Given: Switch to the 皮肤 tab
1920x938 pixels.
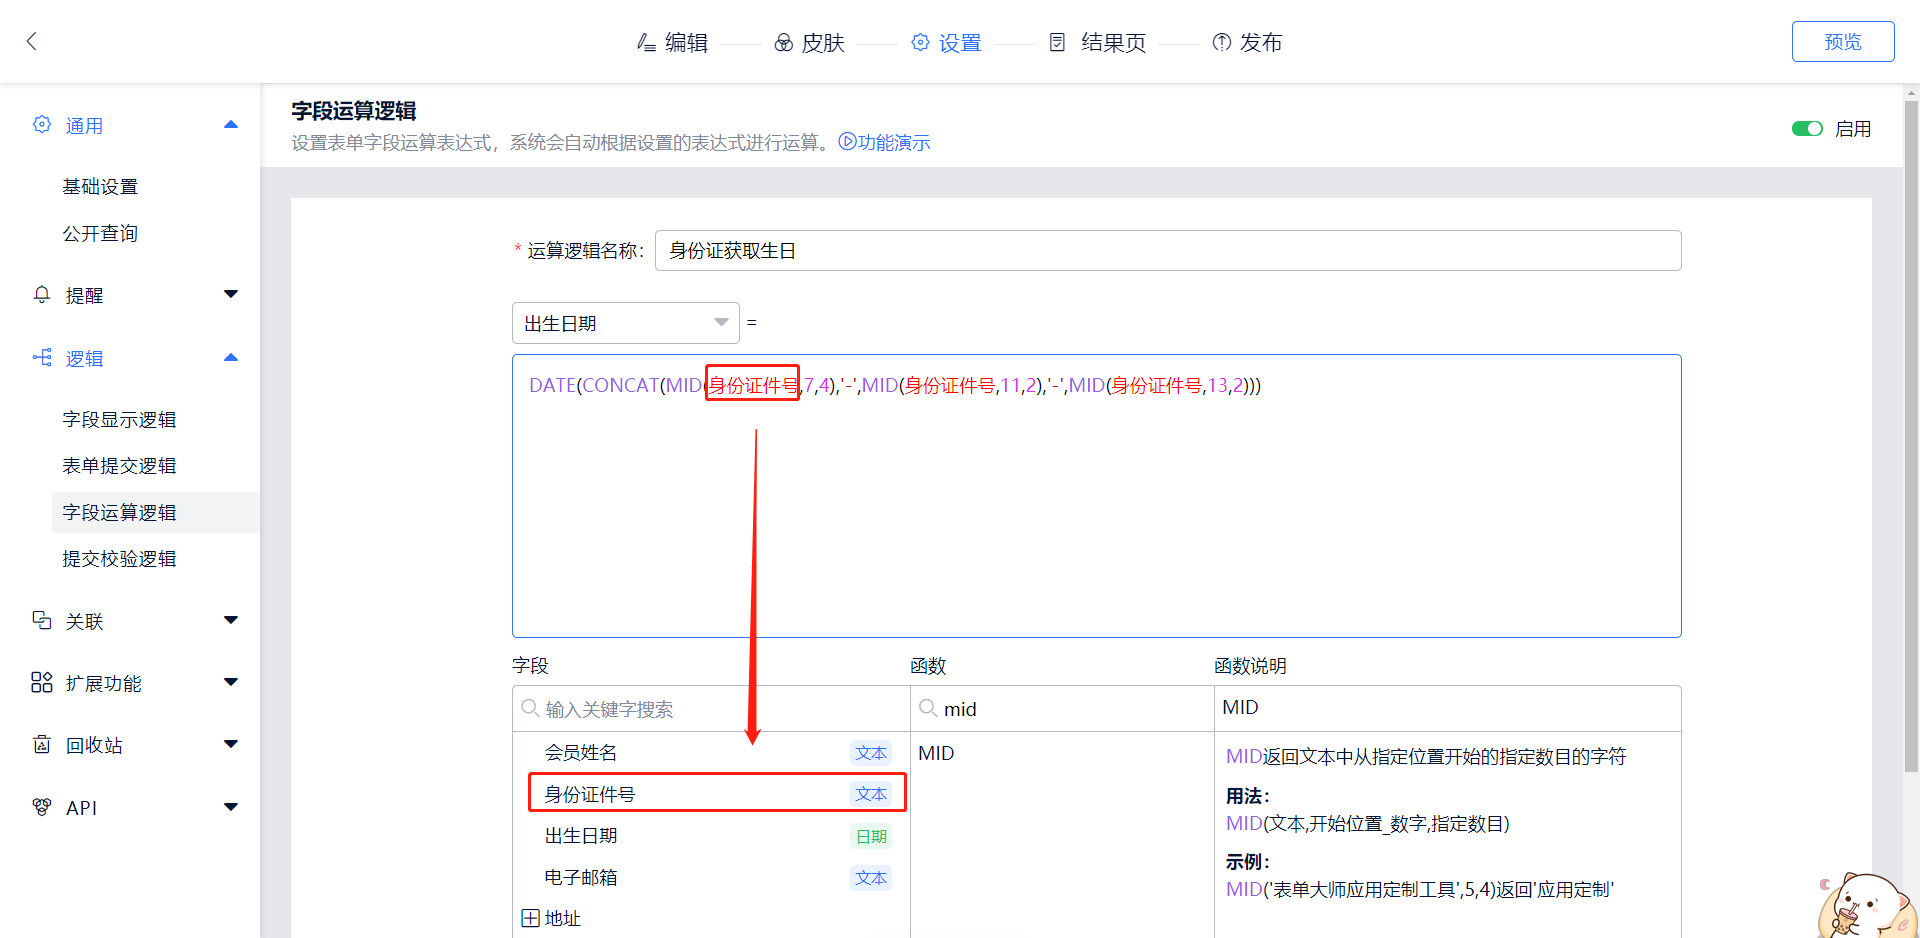Looking at the screenshot, I should [810, 43].
